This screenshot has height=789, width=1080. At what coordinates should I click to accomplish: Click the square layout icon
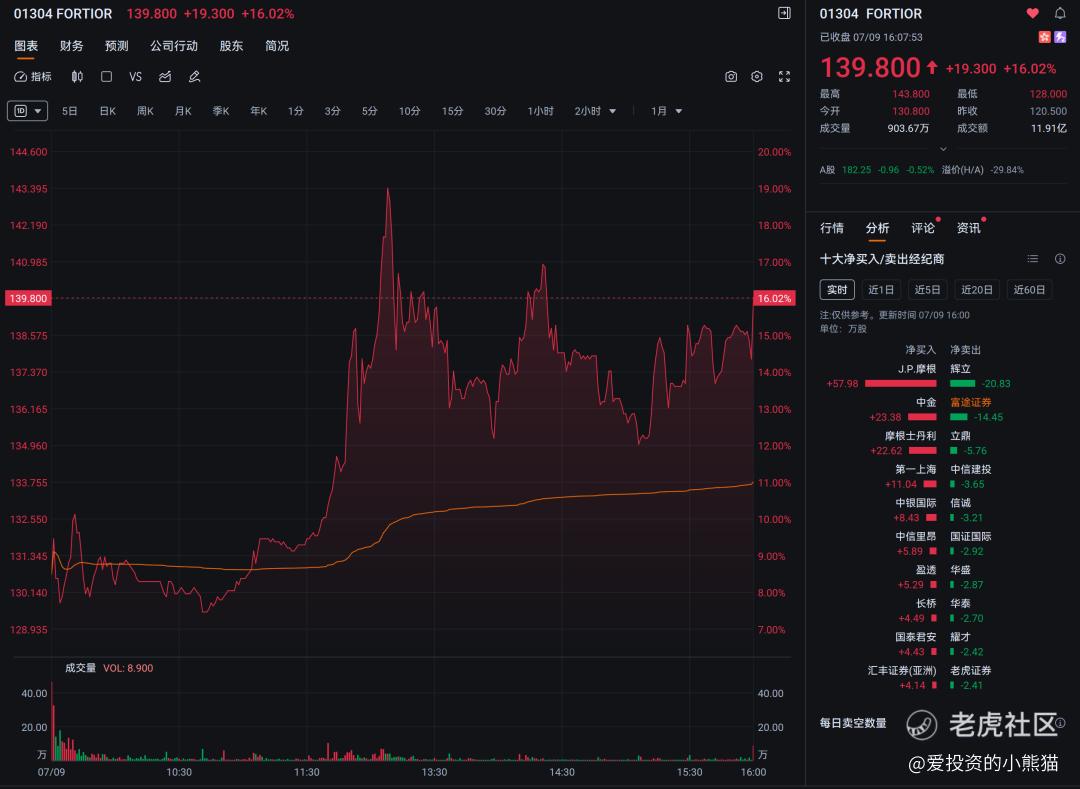106,76
